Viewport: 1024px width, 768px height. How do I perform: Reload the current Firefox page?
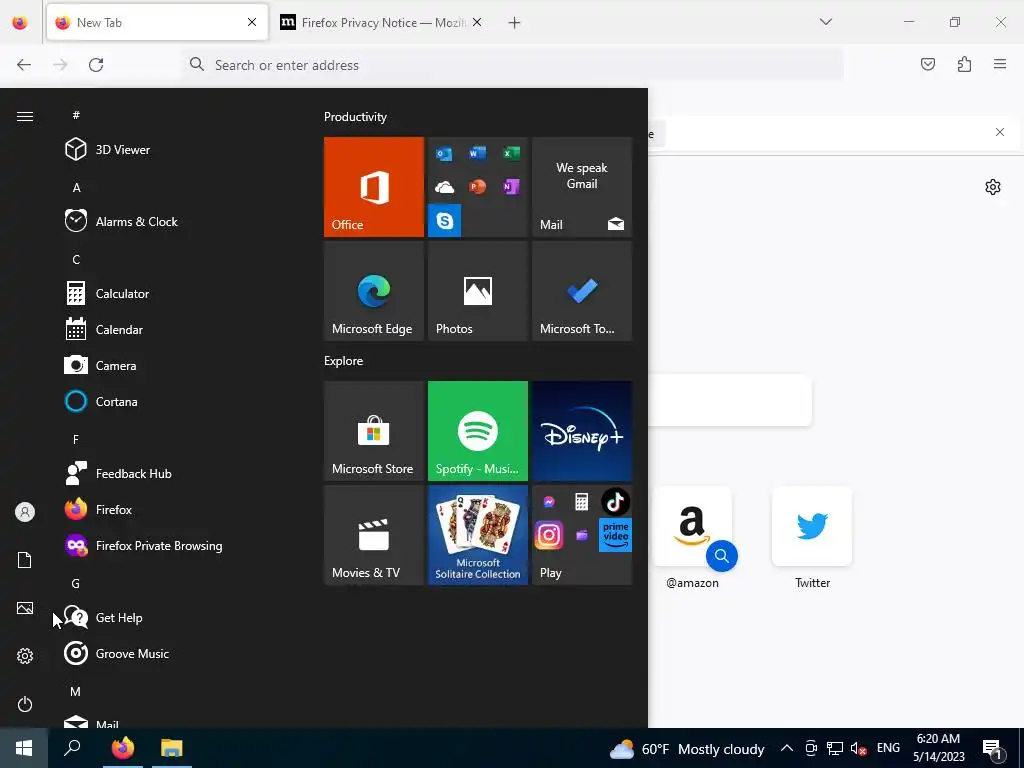[x=96, y=65]
